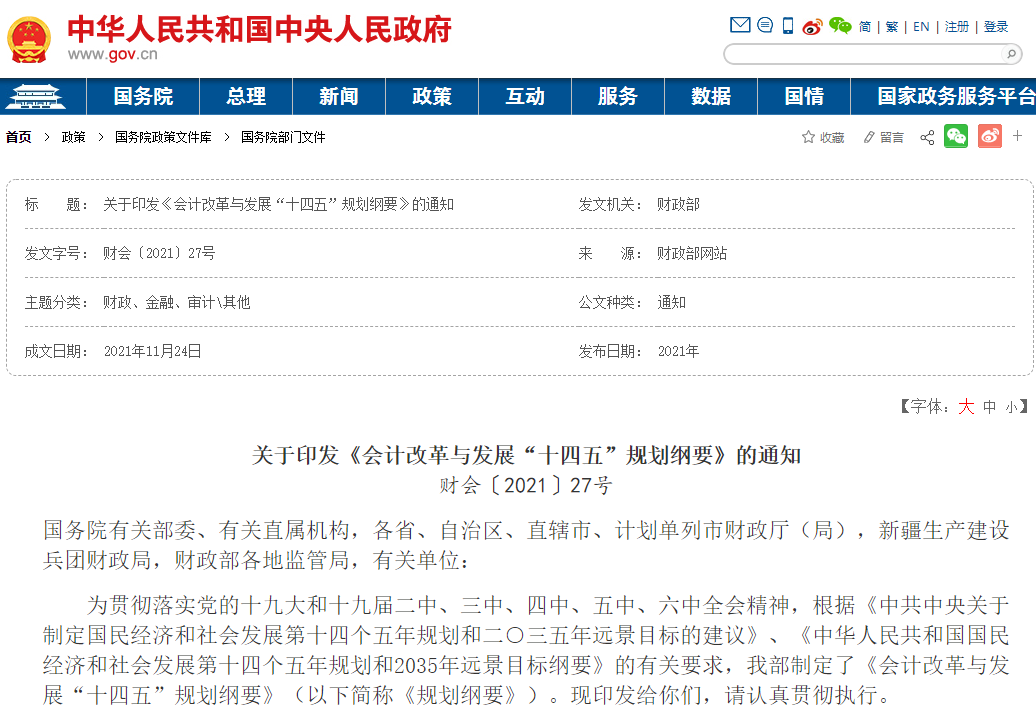Click the share network icon above the article
Viewport: 1036px width, 711px height.
(x=927, y=137)
